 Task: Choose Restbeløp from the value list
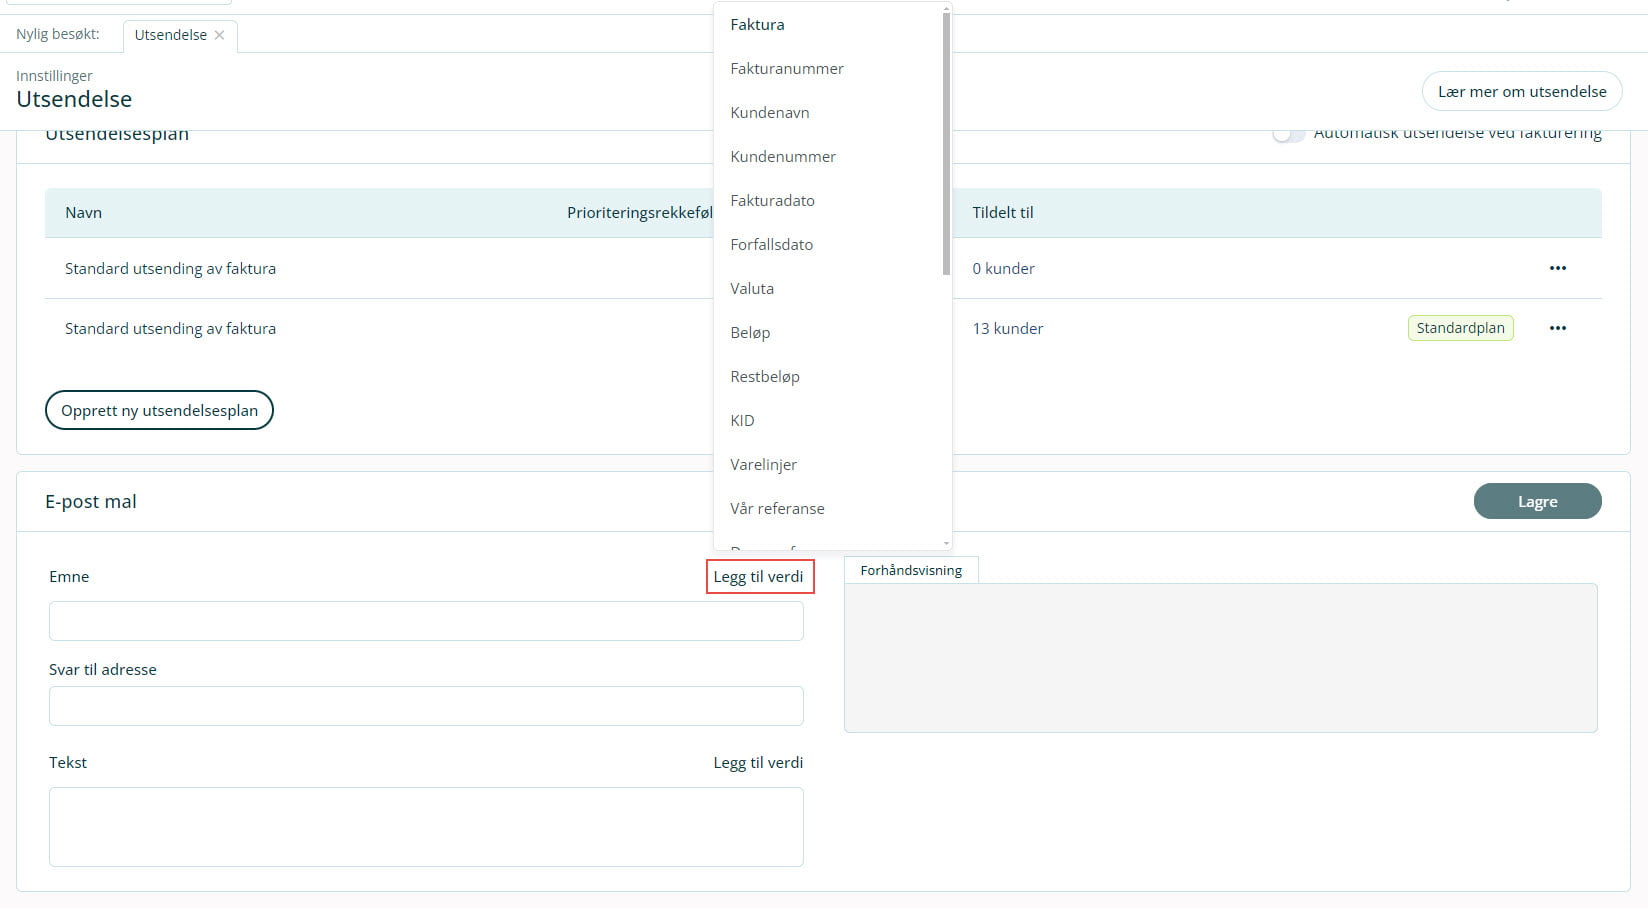coord(765,377)
